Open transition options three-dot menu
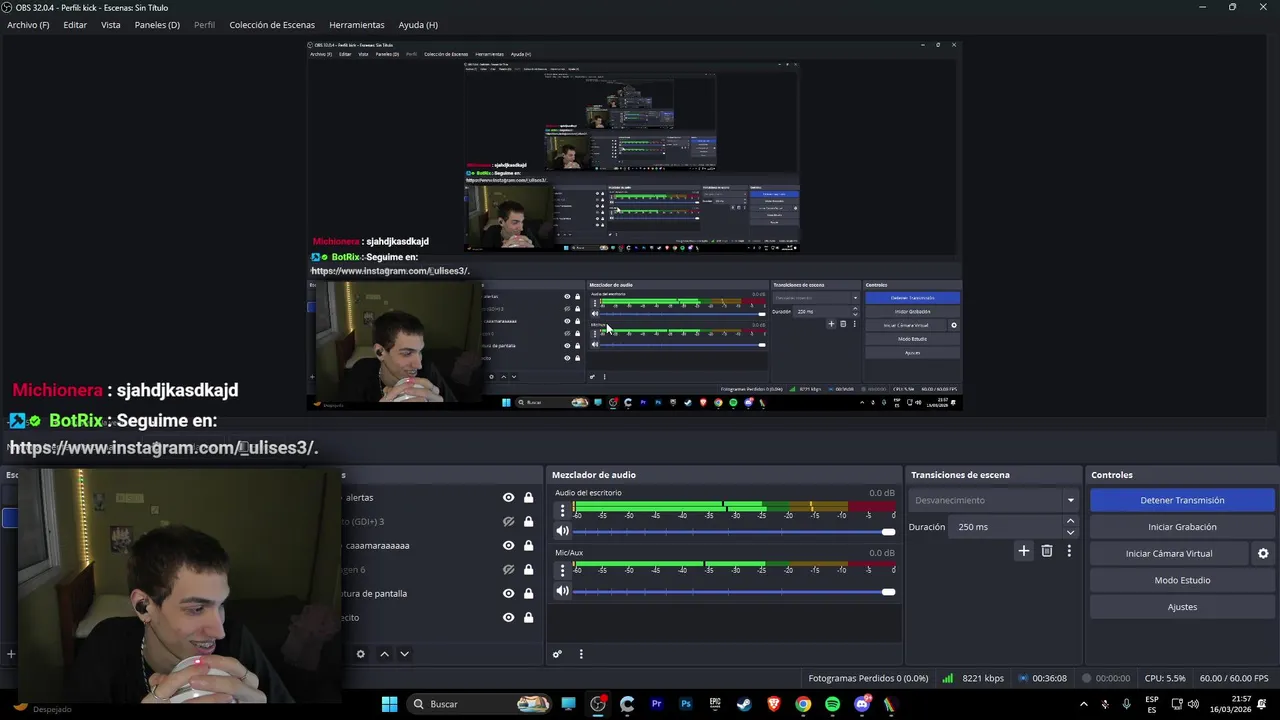Image resolution: width=1280 pixels, height=720 pixels. point(1069,551)
